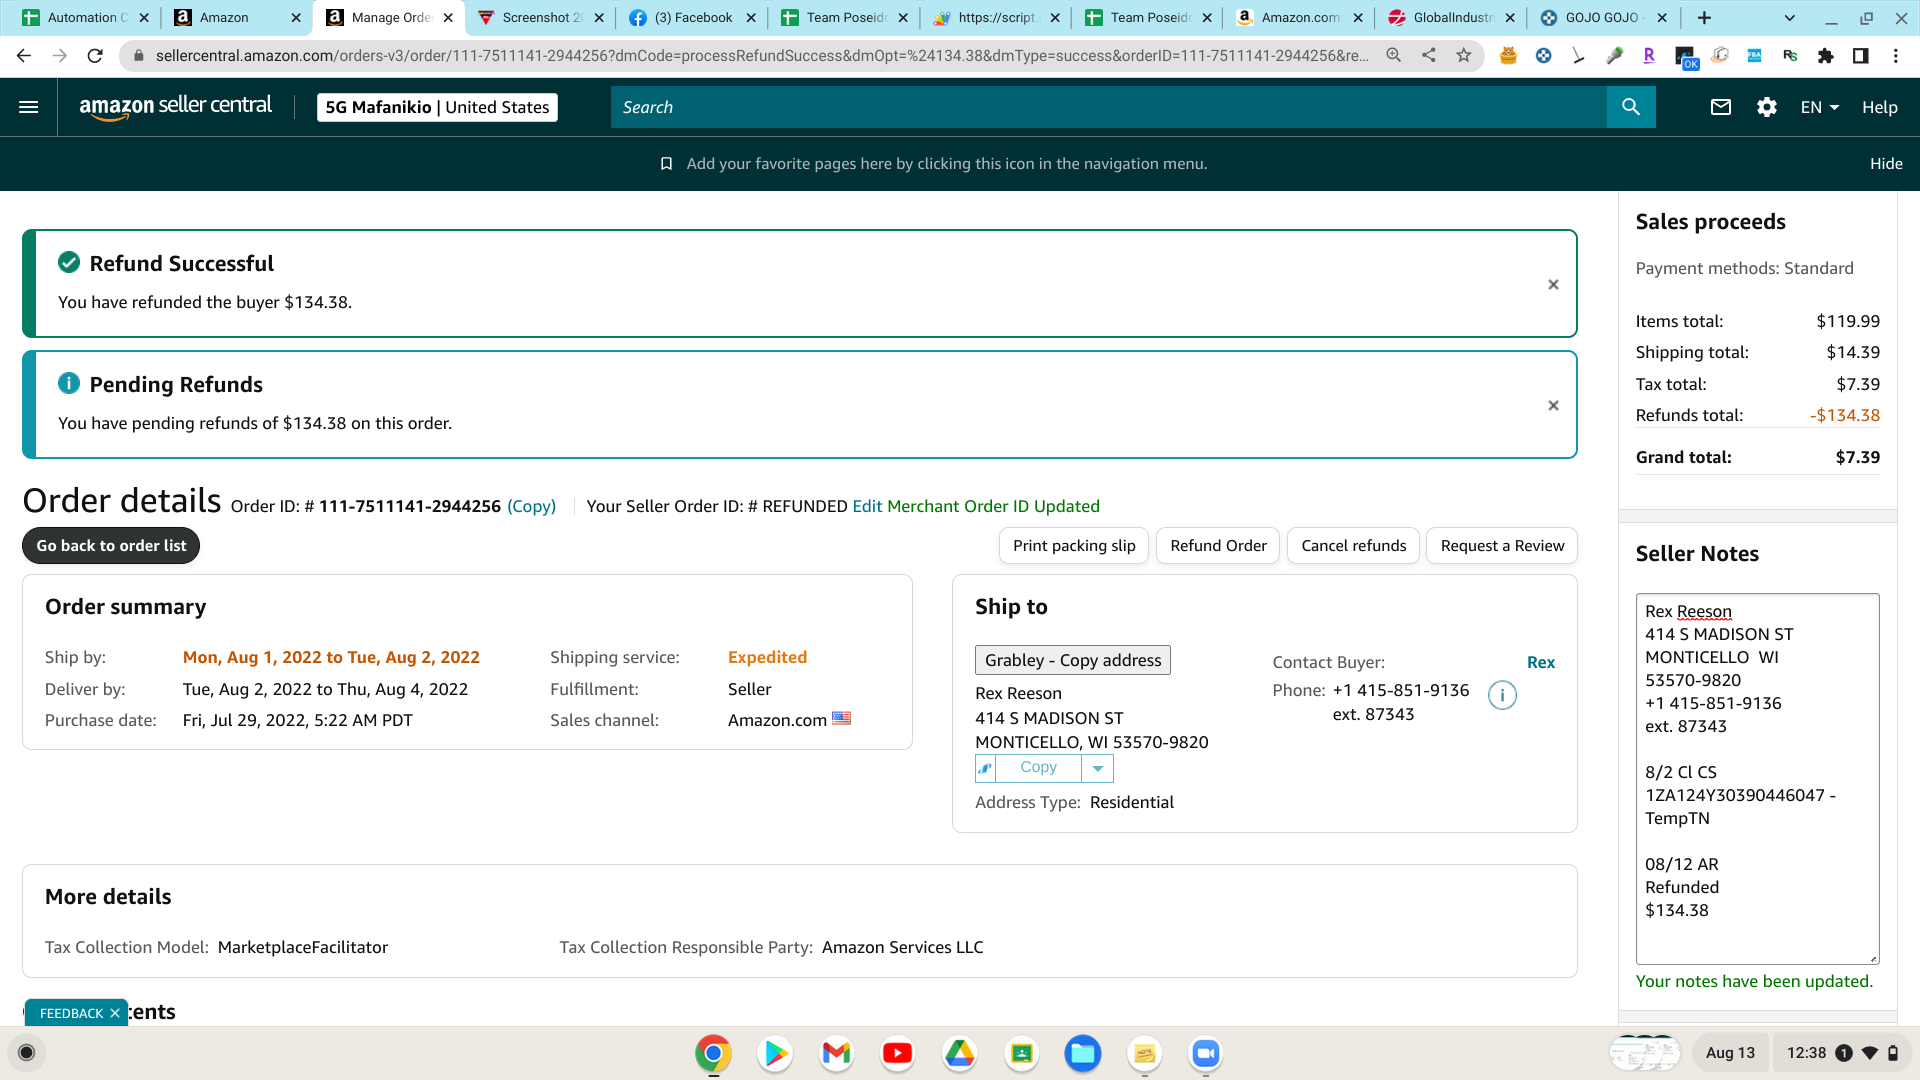Bookmark this page with the star
1920x1080 pixels.
[x=1464, y=56]
